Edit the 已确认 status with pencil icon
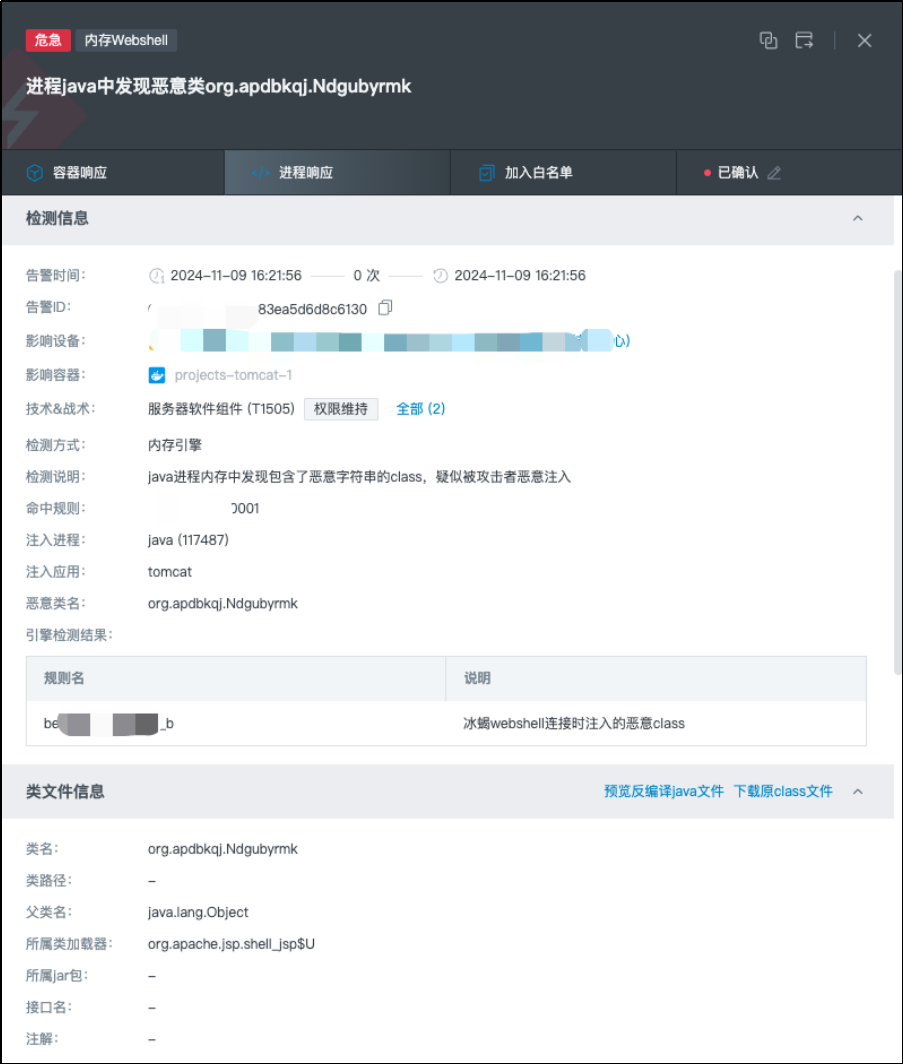The image size is (903, 1064). [x=774, y=173]
